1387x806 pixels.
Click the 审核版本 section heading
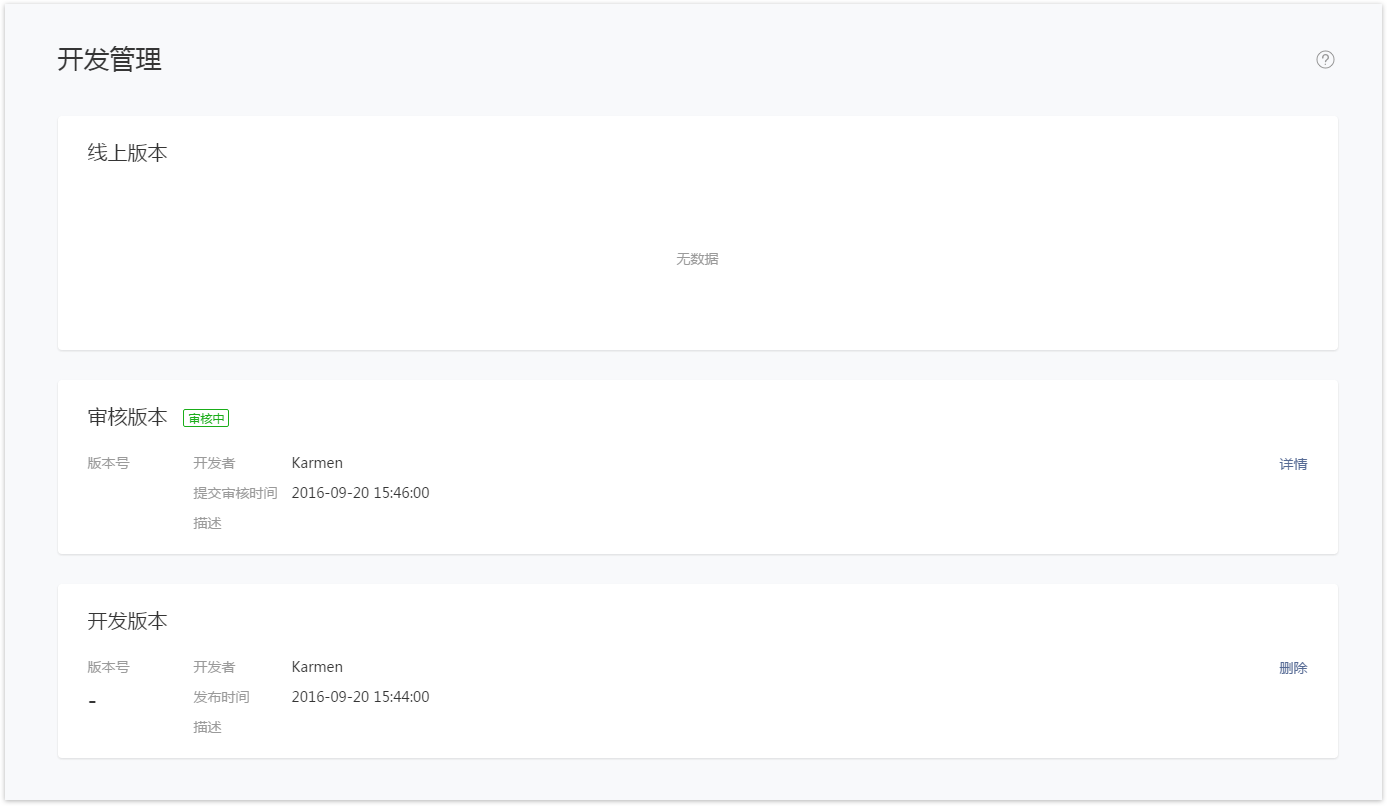pyautogui.click(x=128, y=417)
